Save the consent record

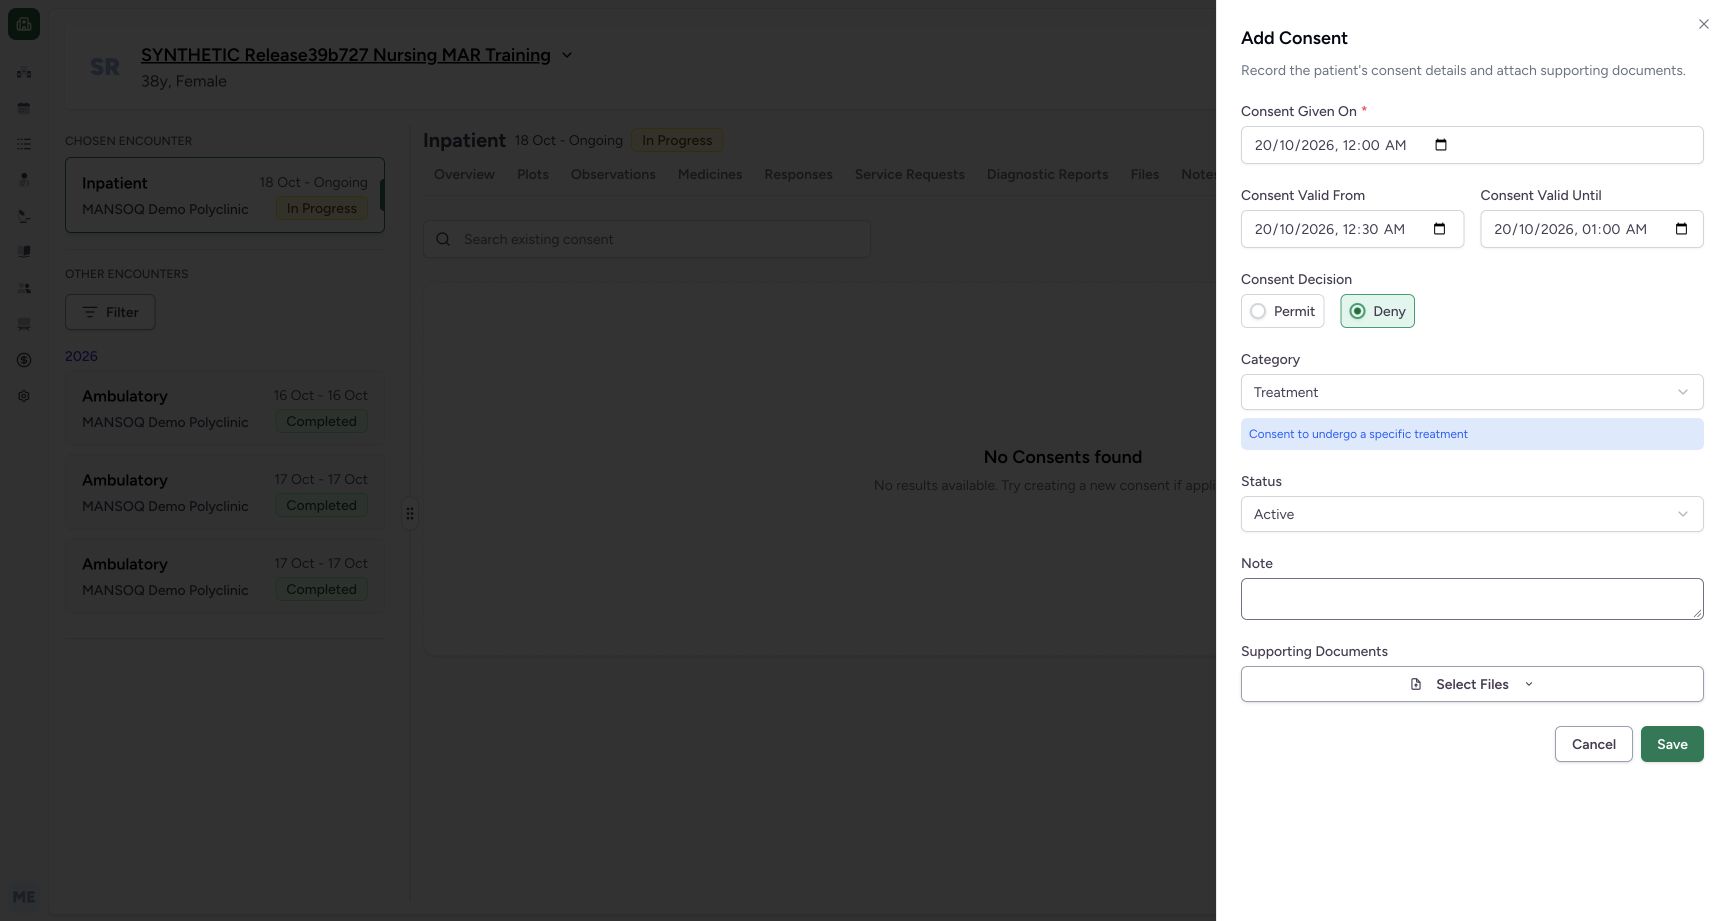(x=1672, y=744)
